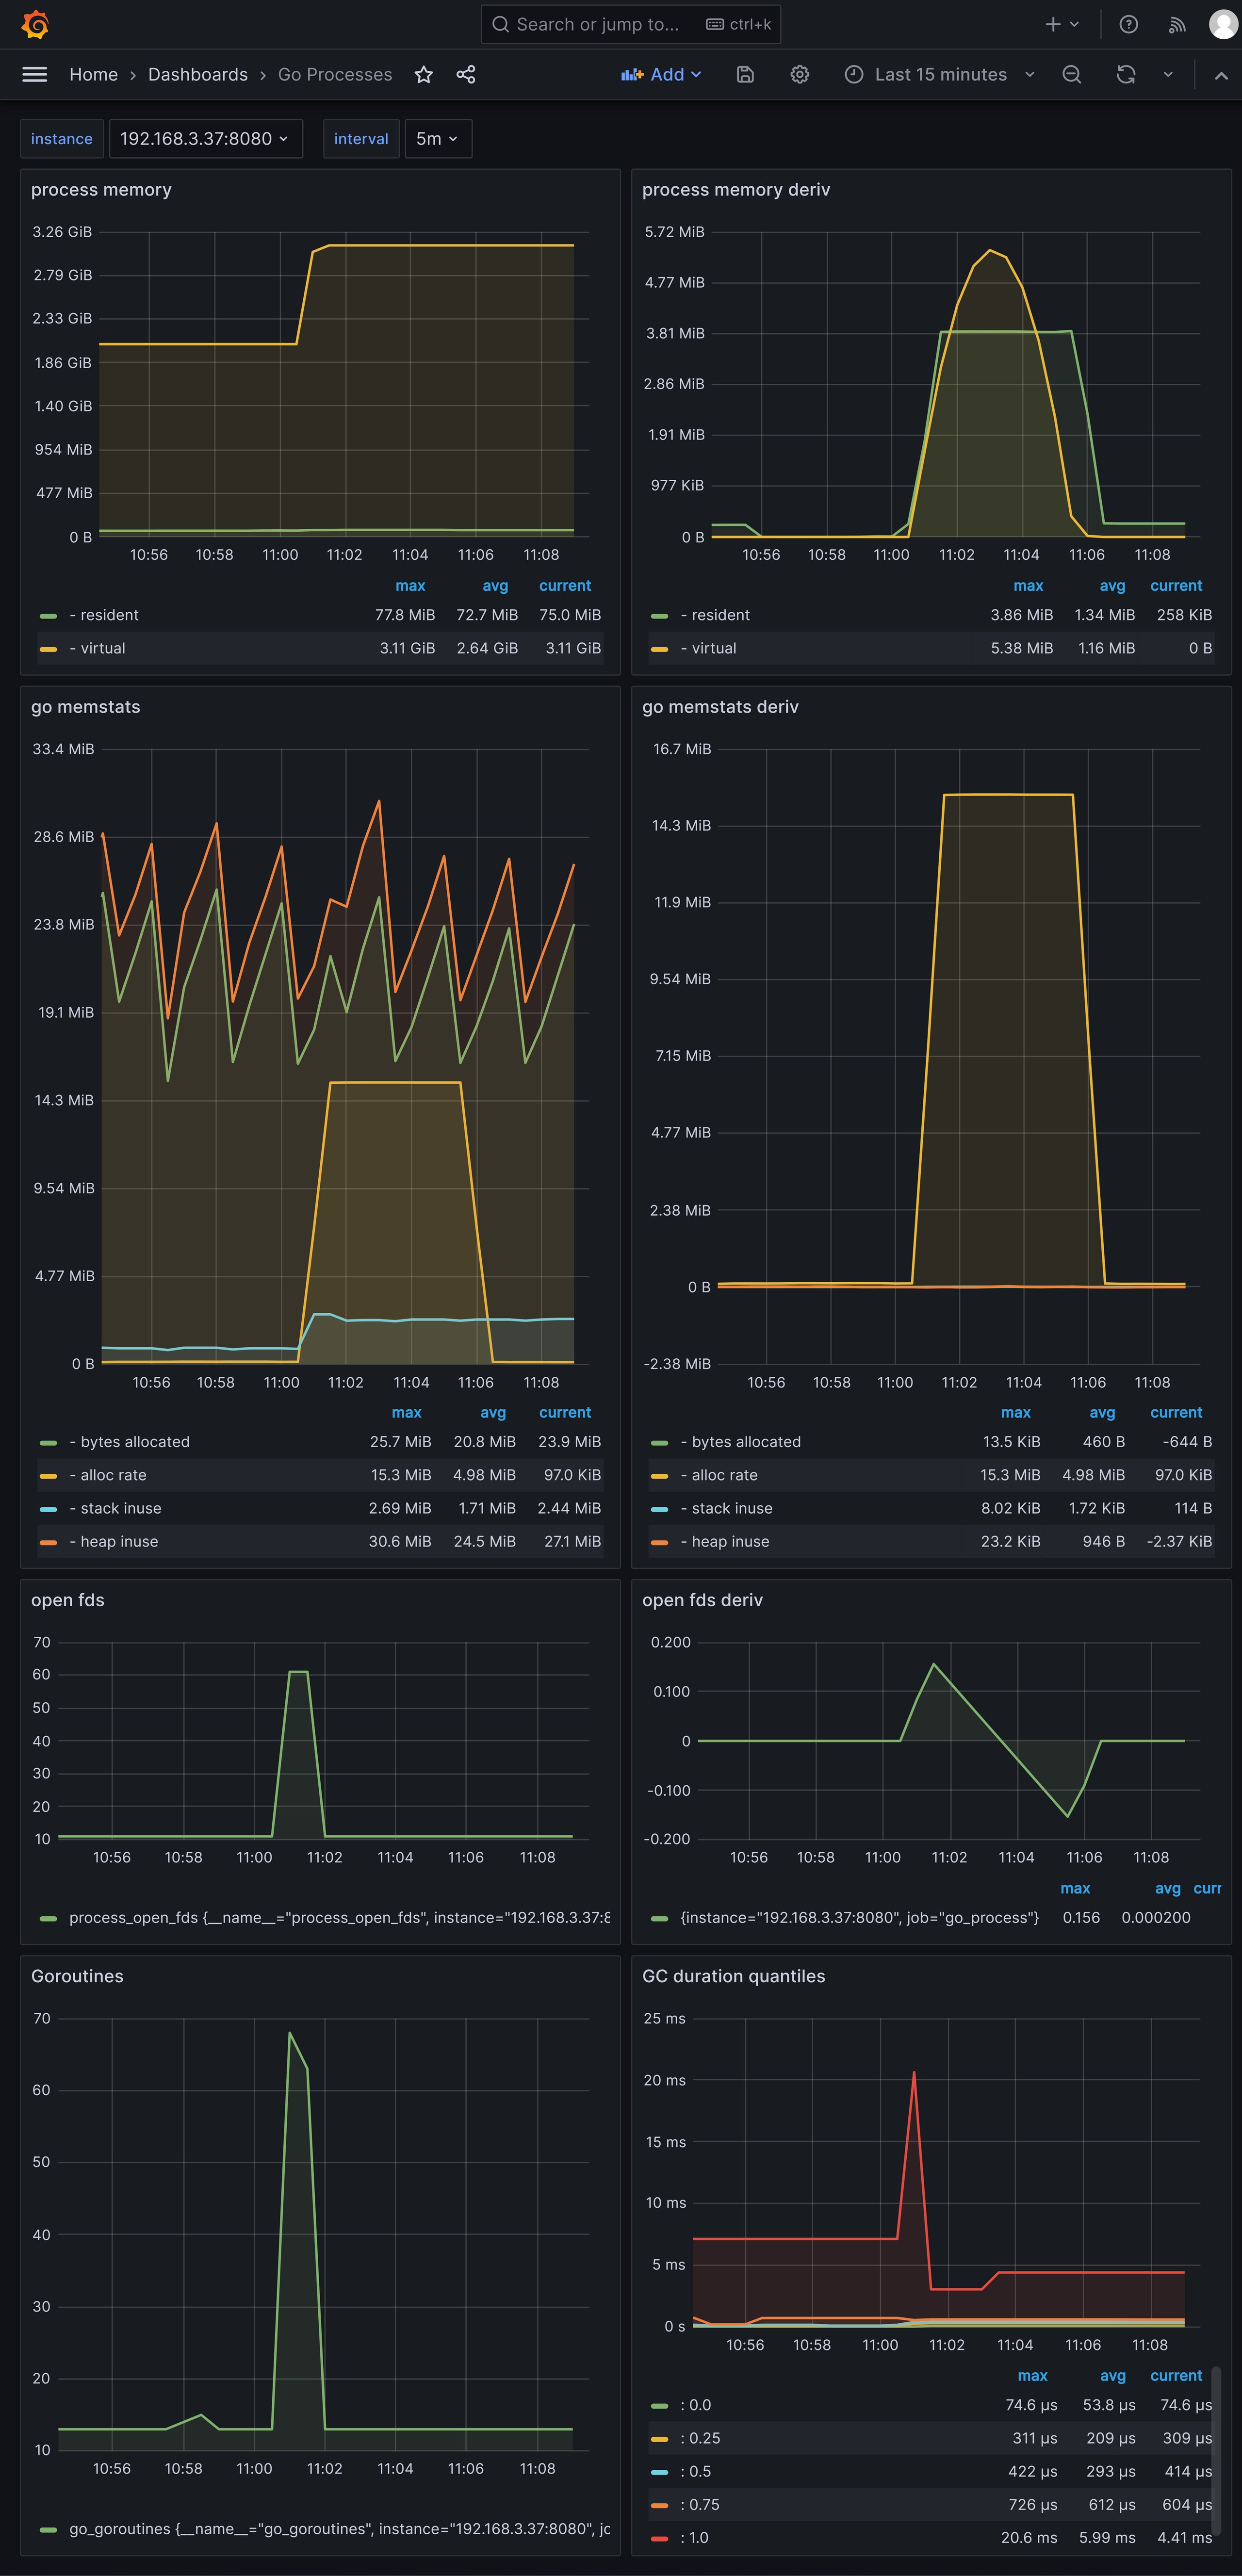Refresh the dashboard

tap(1126, 74)
